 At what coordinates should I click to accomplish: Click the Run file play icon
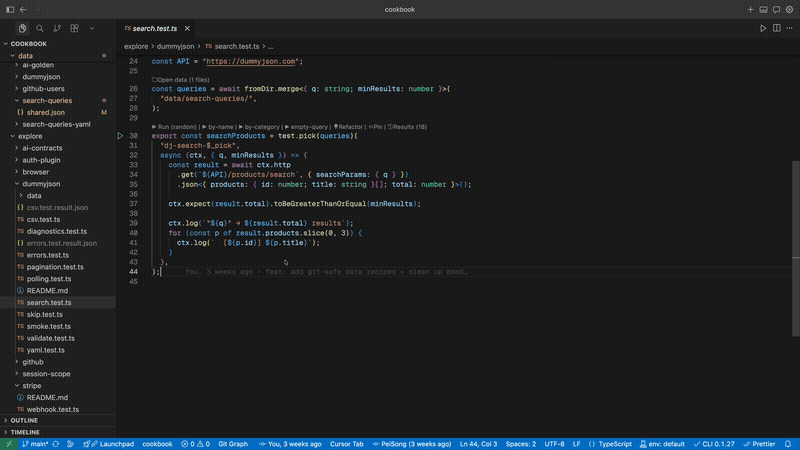[763, 28]
